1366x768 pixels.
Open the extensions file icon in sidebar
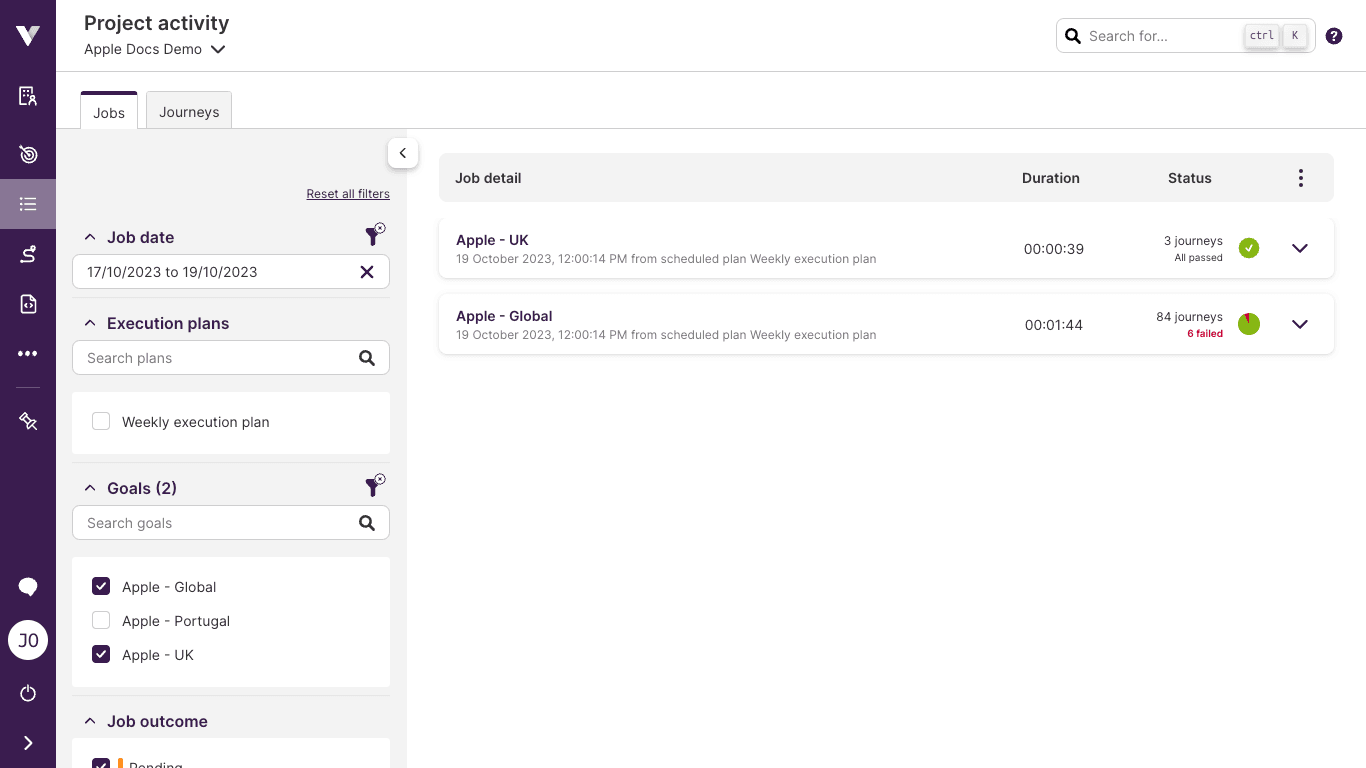pyautogui.click(x=27, y=304)
